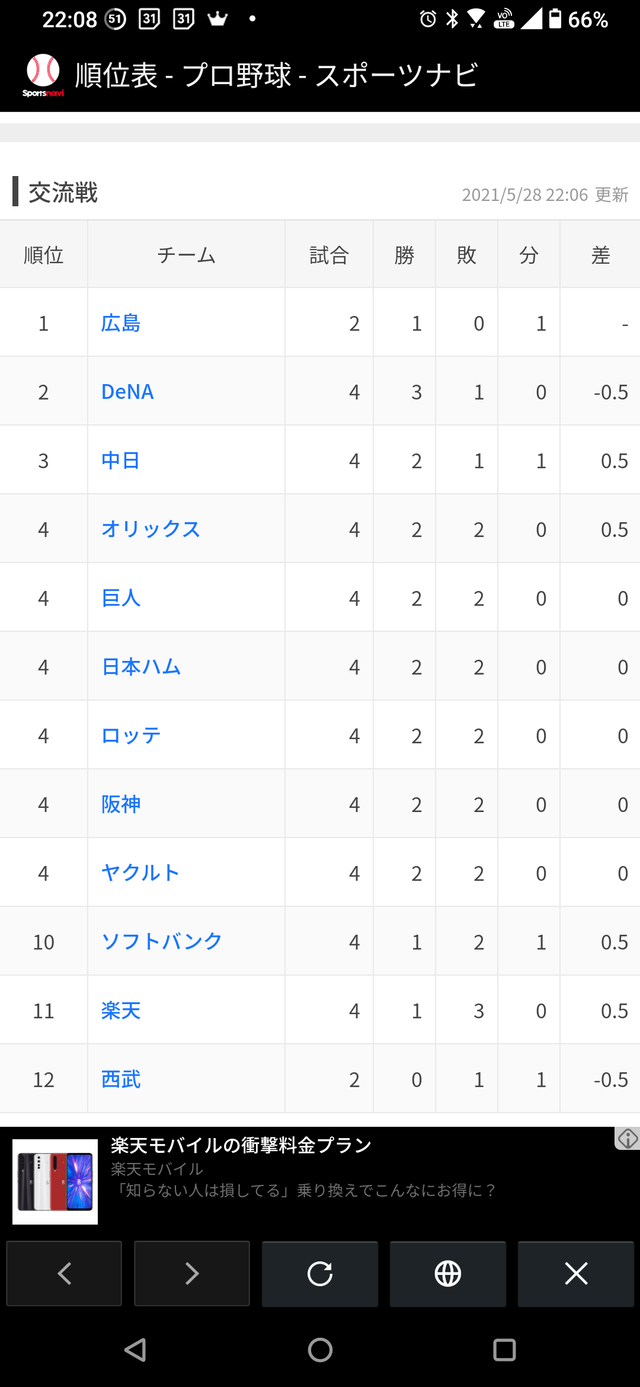The width and height of the screenshot is (640, 1387).
Task: Open the 西武 team link
Action: pyautogui.click(x=121, y=1080)
